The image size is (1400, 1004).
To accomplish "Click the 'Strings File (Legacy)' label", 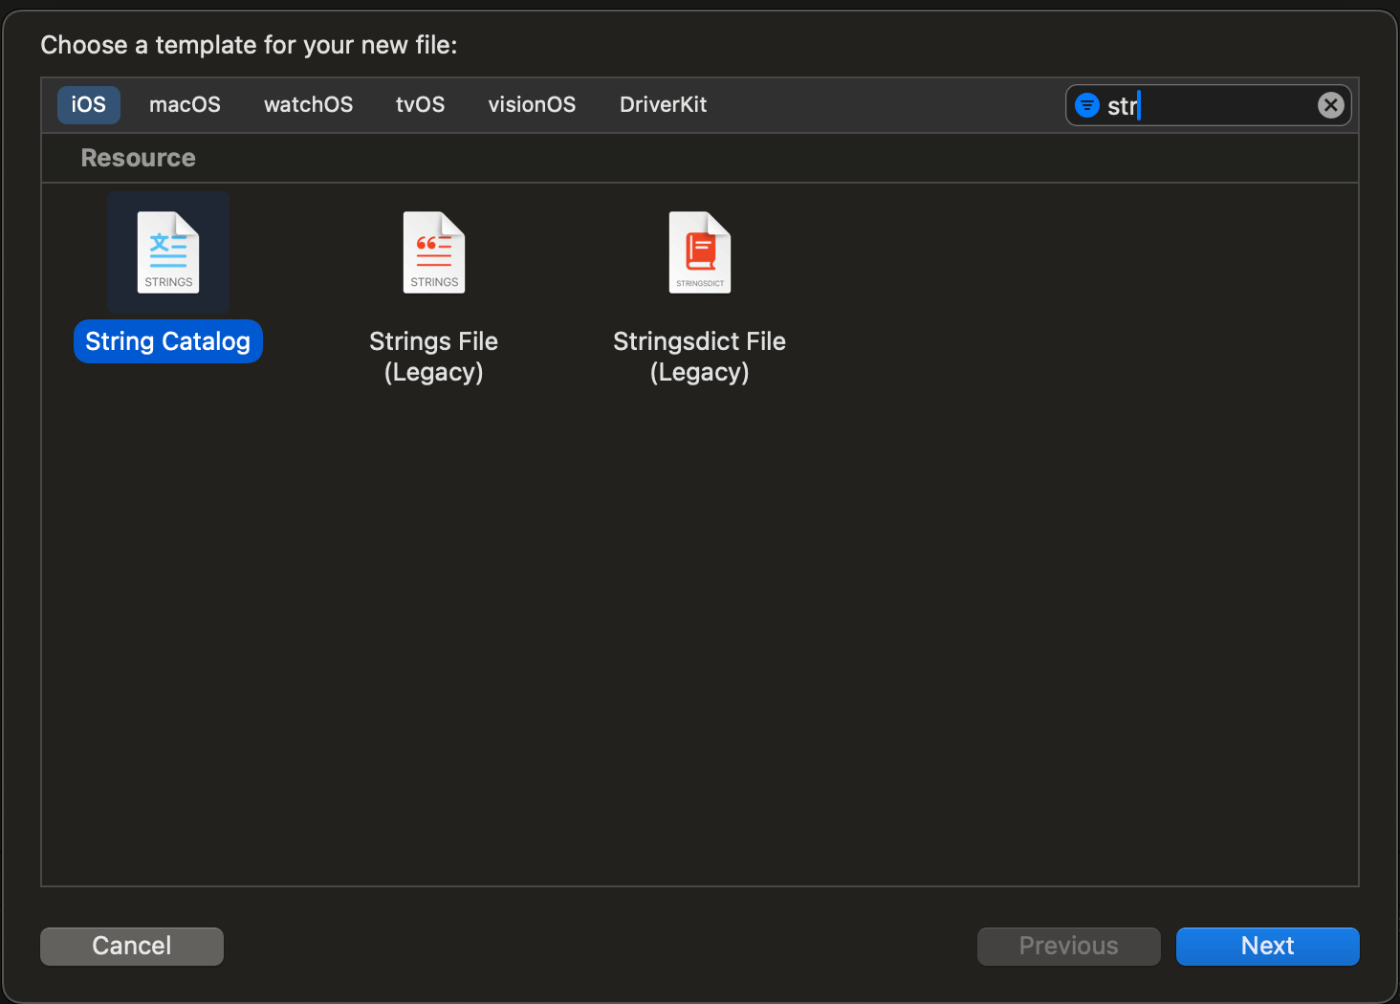I will pyautogui.click(x=434, y=356).
